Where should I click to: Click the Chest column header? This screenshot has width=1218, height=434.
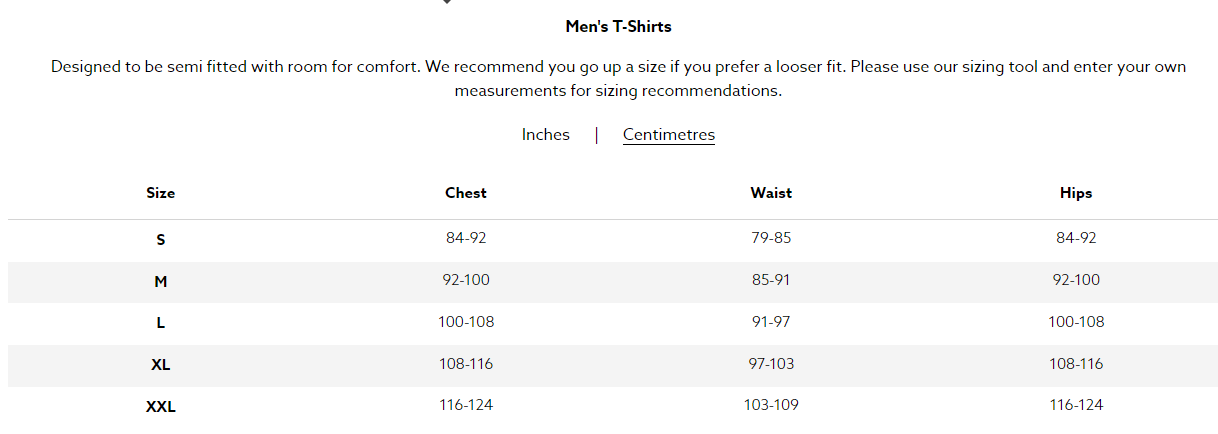tap(466, 193)
